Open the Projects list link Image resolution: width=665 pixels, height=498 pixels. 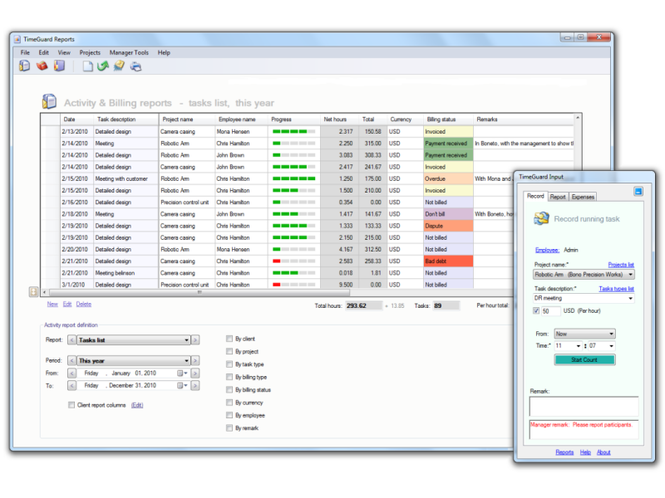(621, 265)
